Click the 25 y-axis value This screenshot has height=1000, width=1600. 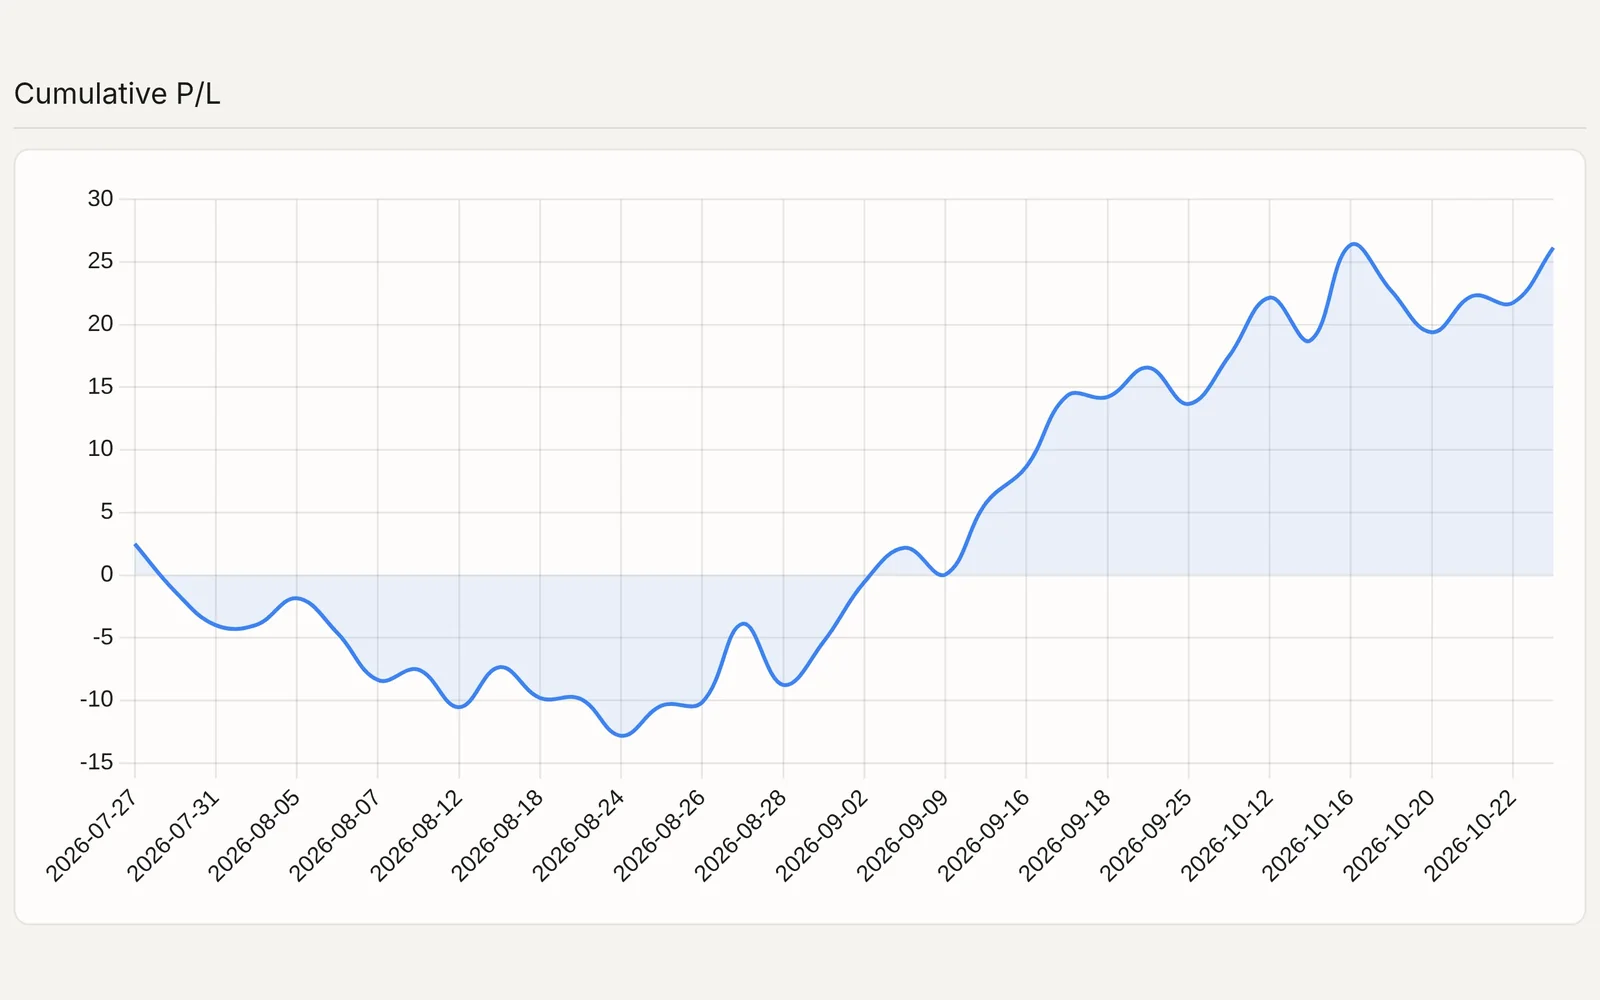click(x=101, y=261)
